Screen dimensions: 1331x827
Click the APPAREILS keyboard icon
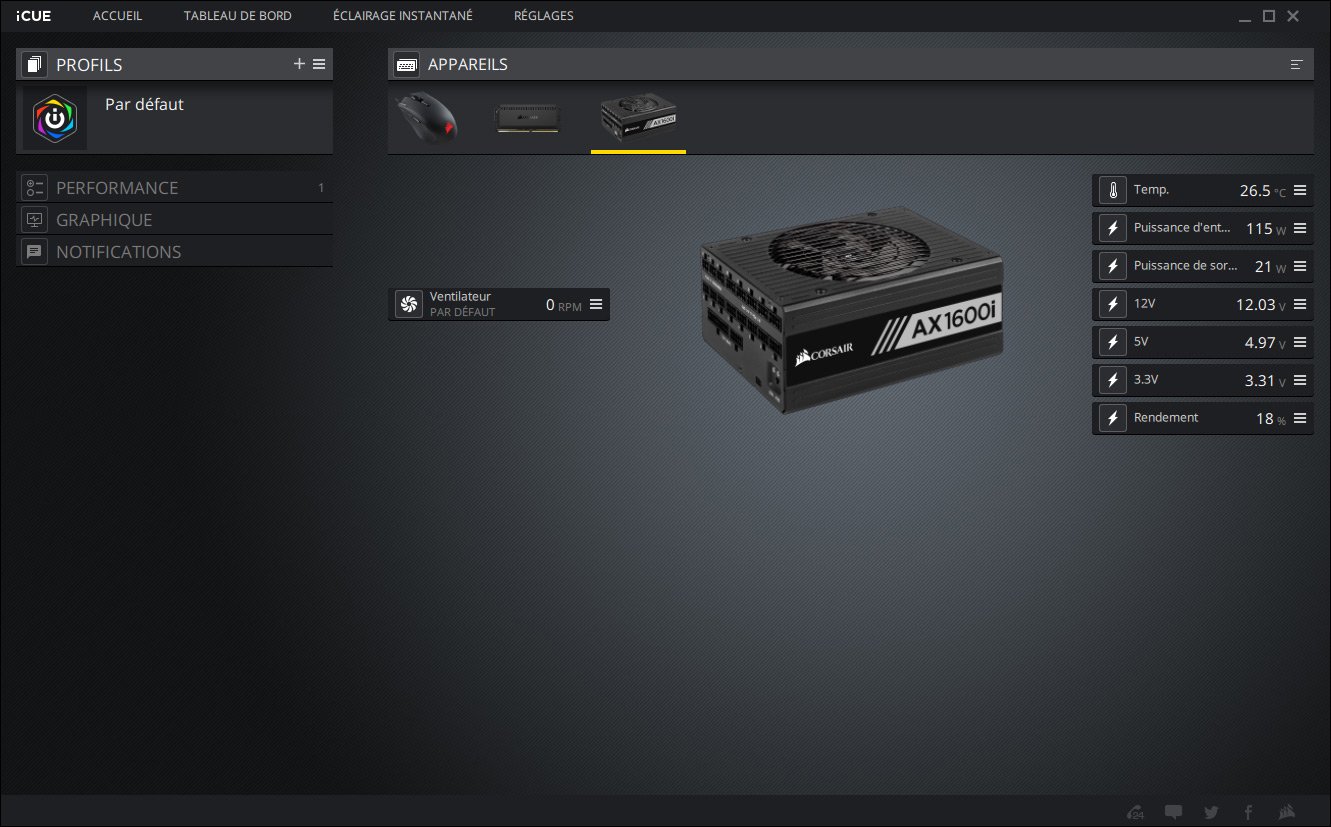(x=406, y=65)
